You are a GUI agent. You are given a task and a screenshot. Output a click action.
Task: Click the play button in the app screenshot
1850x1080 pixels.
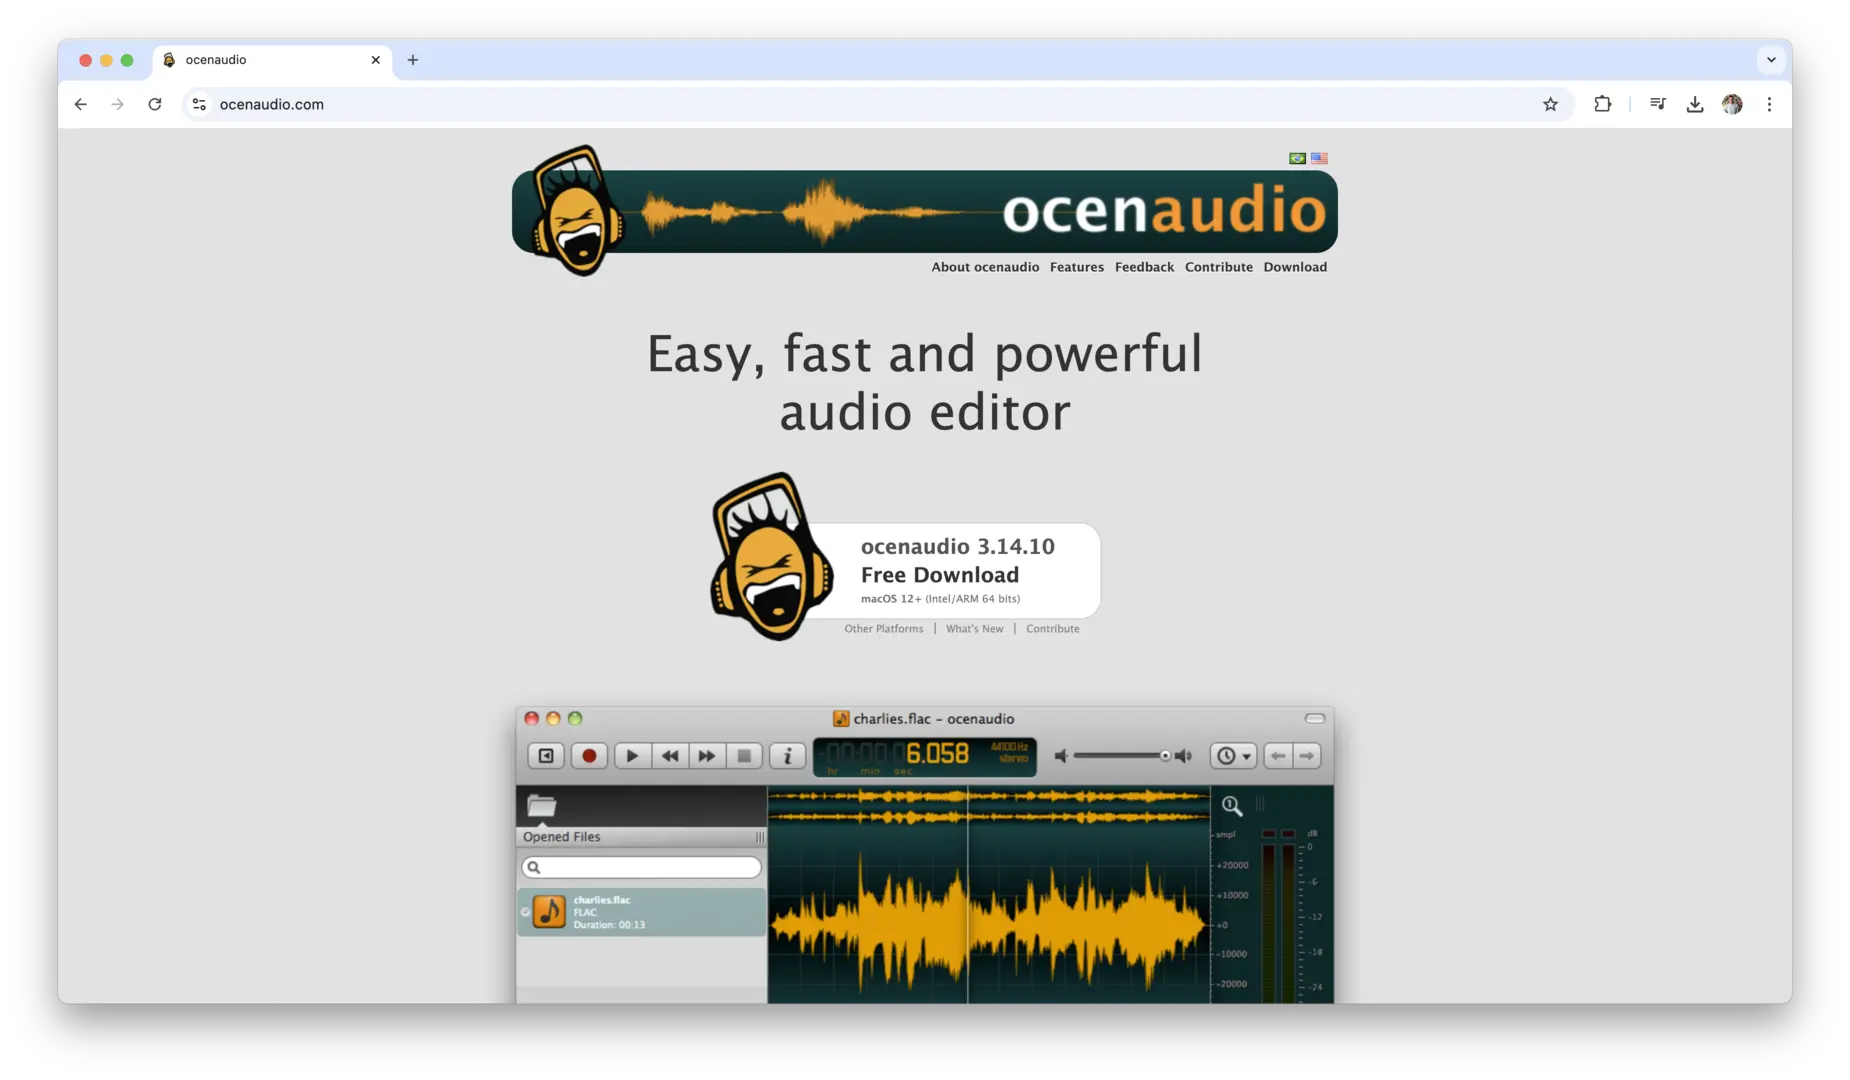(632, 756)
